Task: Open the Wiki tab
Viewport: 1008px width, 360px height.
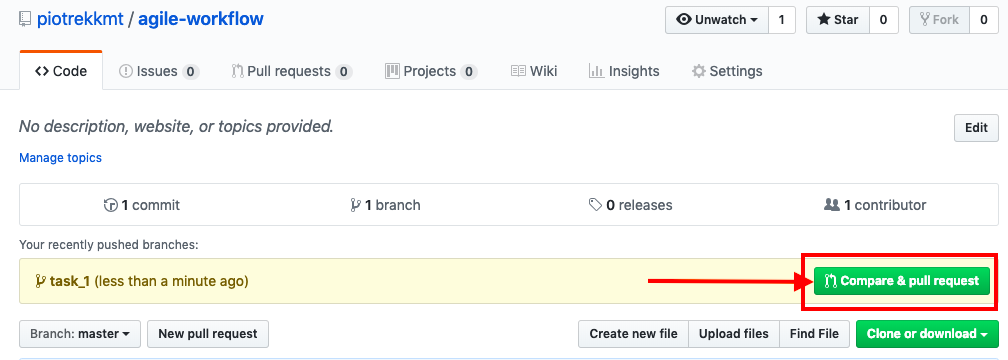Action: 534,71
